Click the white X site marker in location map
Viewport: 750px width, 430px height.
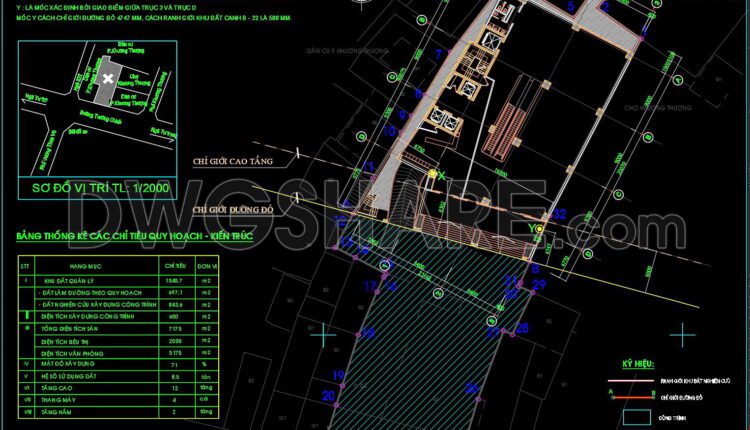(108, 78)
